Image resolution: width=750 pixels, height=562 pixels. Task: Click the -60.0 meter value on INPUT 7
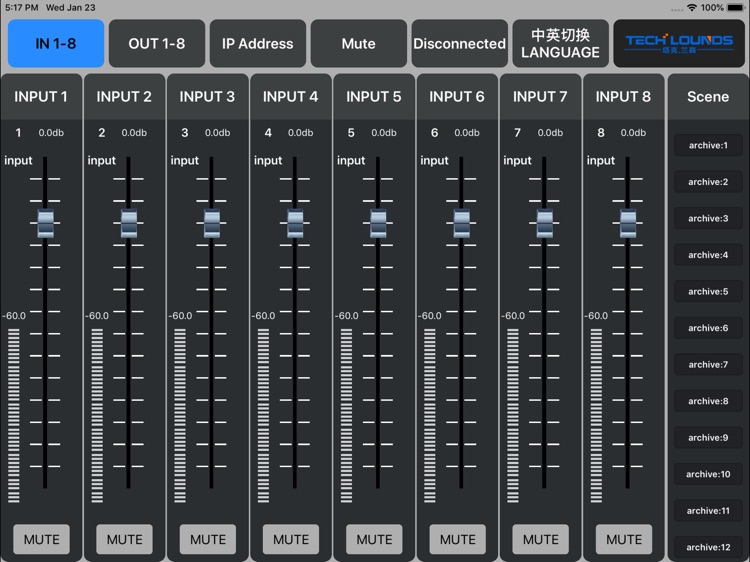513,316
